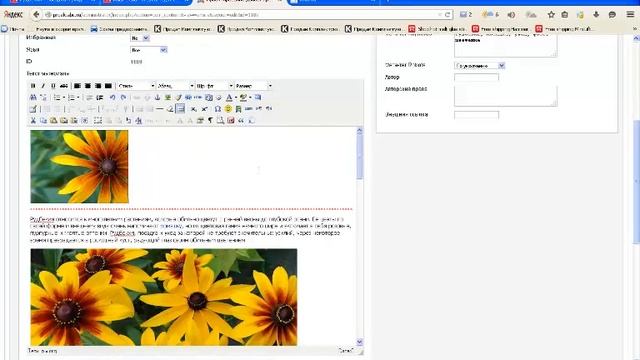
Task: Insert an emoticon smiley
Action: [228, 109]
